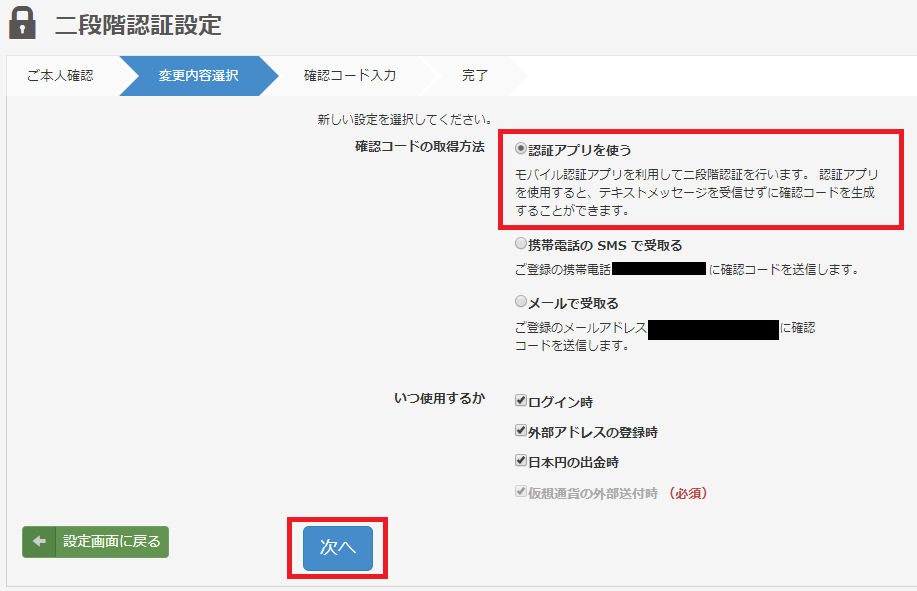Screen dimensions: 917x591
Task: Click the 新しい設定を選択してください text
Action: tap(405, 120)
